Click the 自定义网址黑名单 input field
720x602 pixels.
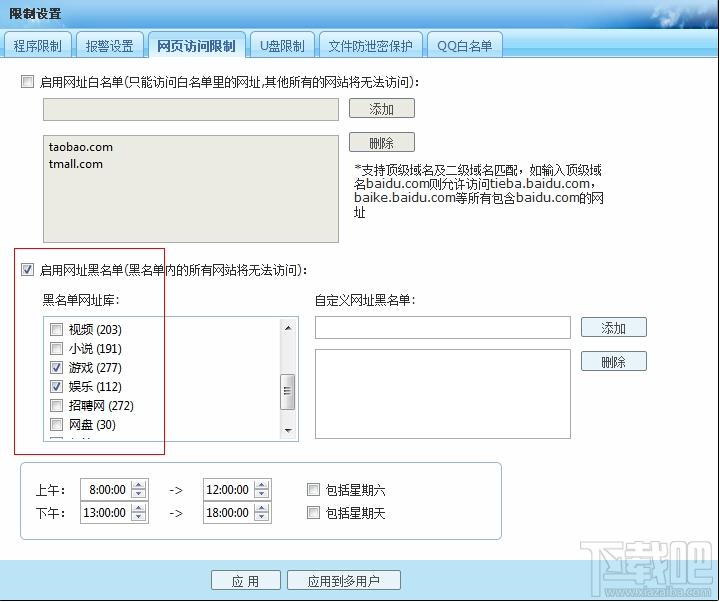tap(443, 327)
